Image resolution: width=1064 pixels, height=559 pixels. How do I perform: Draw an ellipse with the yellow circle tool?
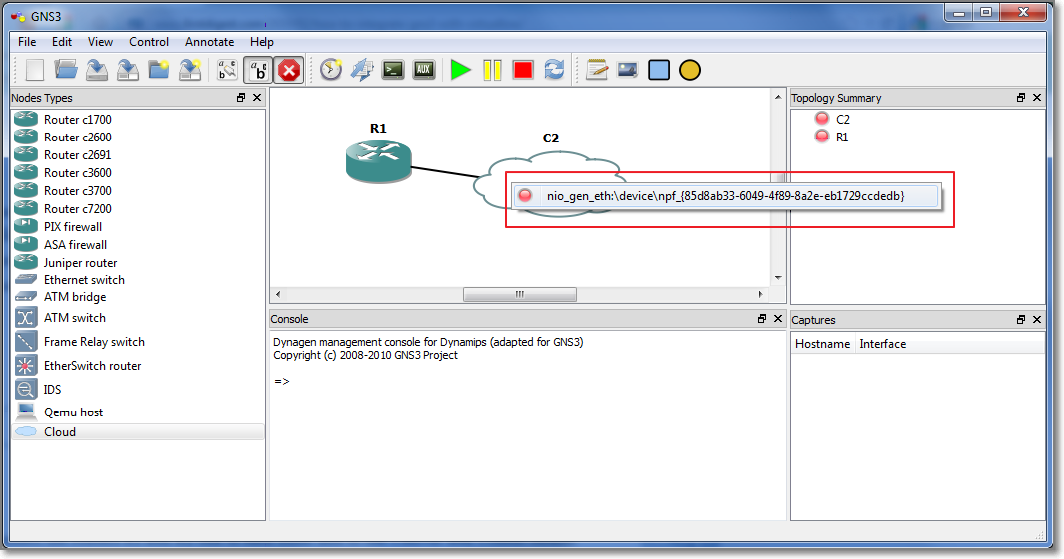click(690, 70)
